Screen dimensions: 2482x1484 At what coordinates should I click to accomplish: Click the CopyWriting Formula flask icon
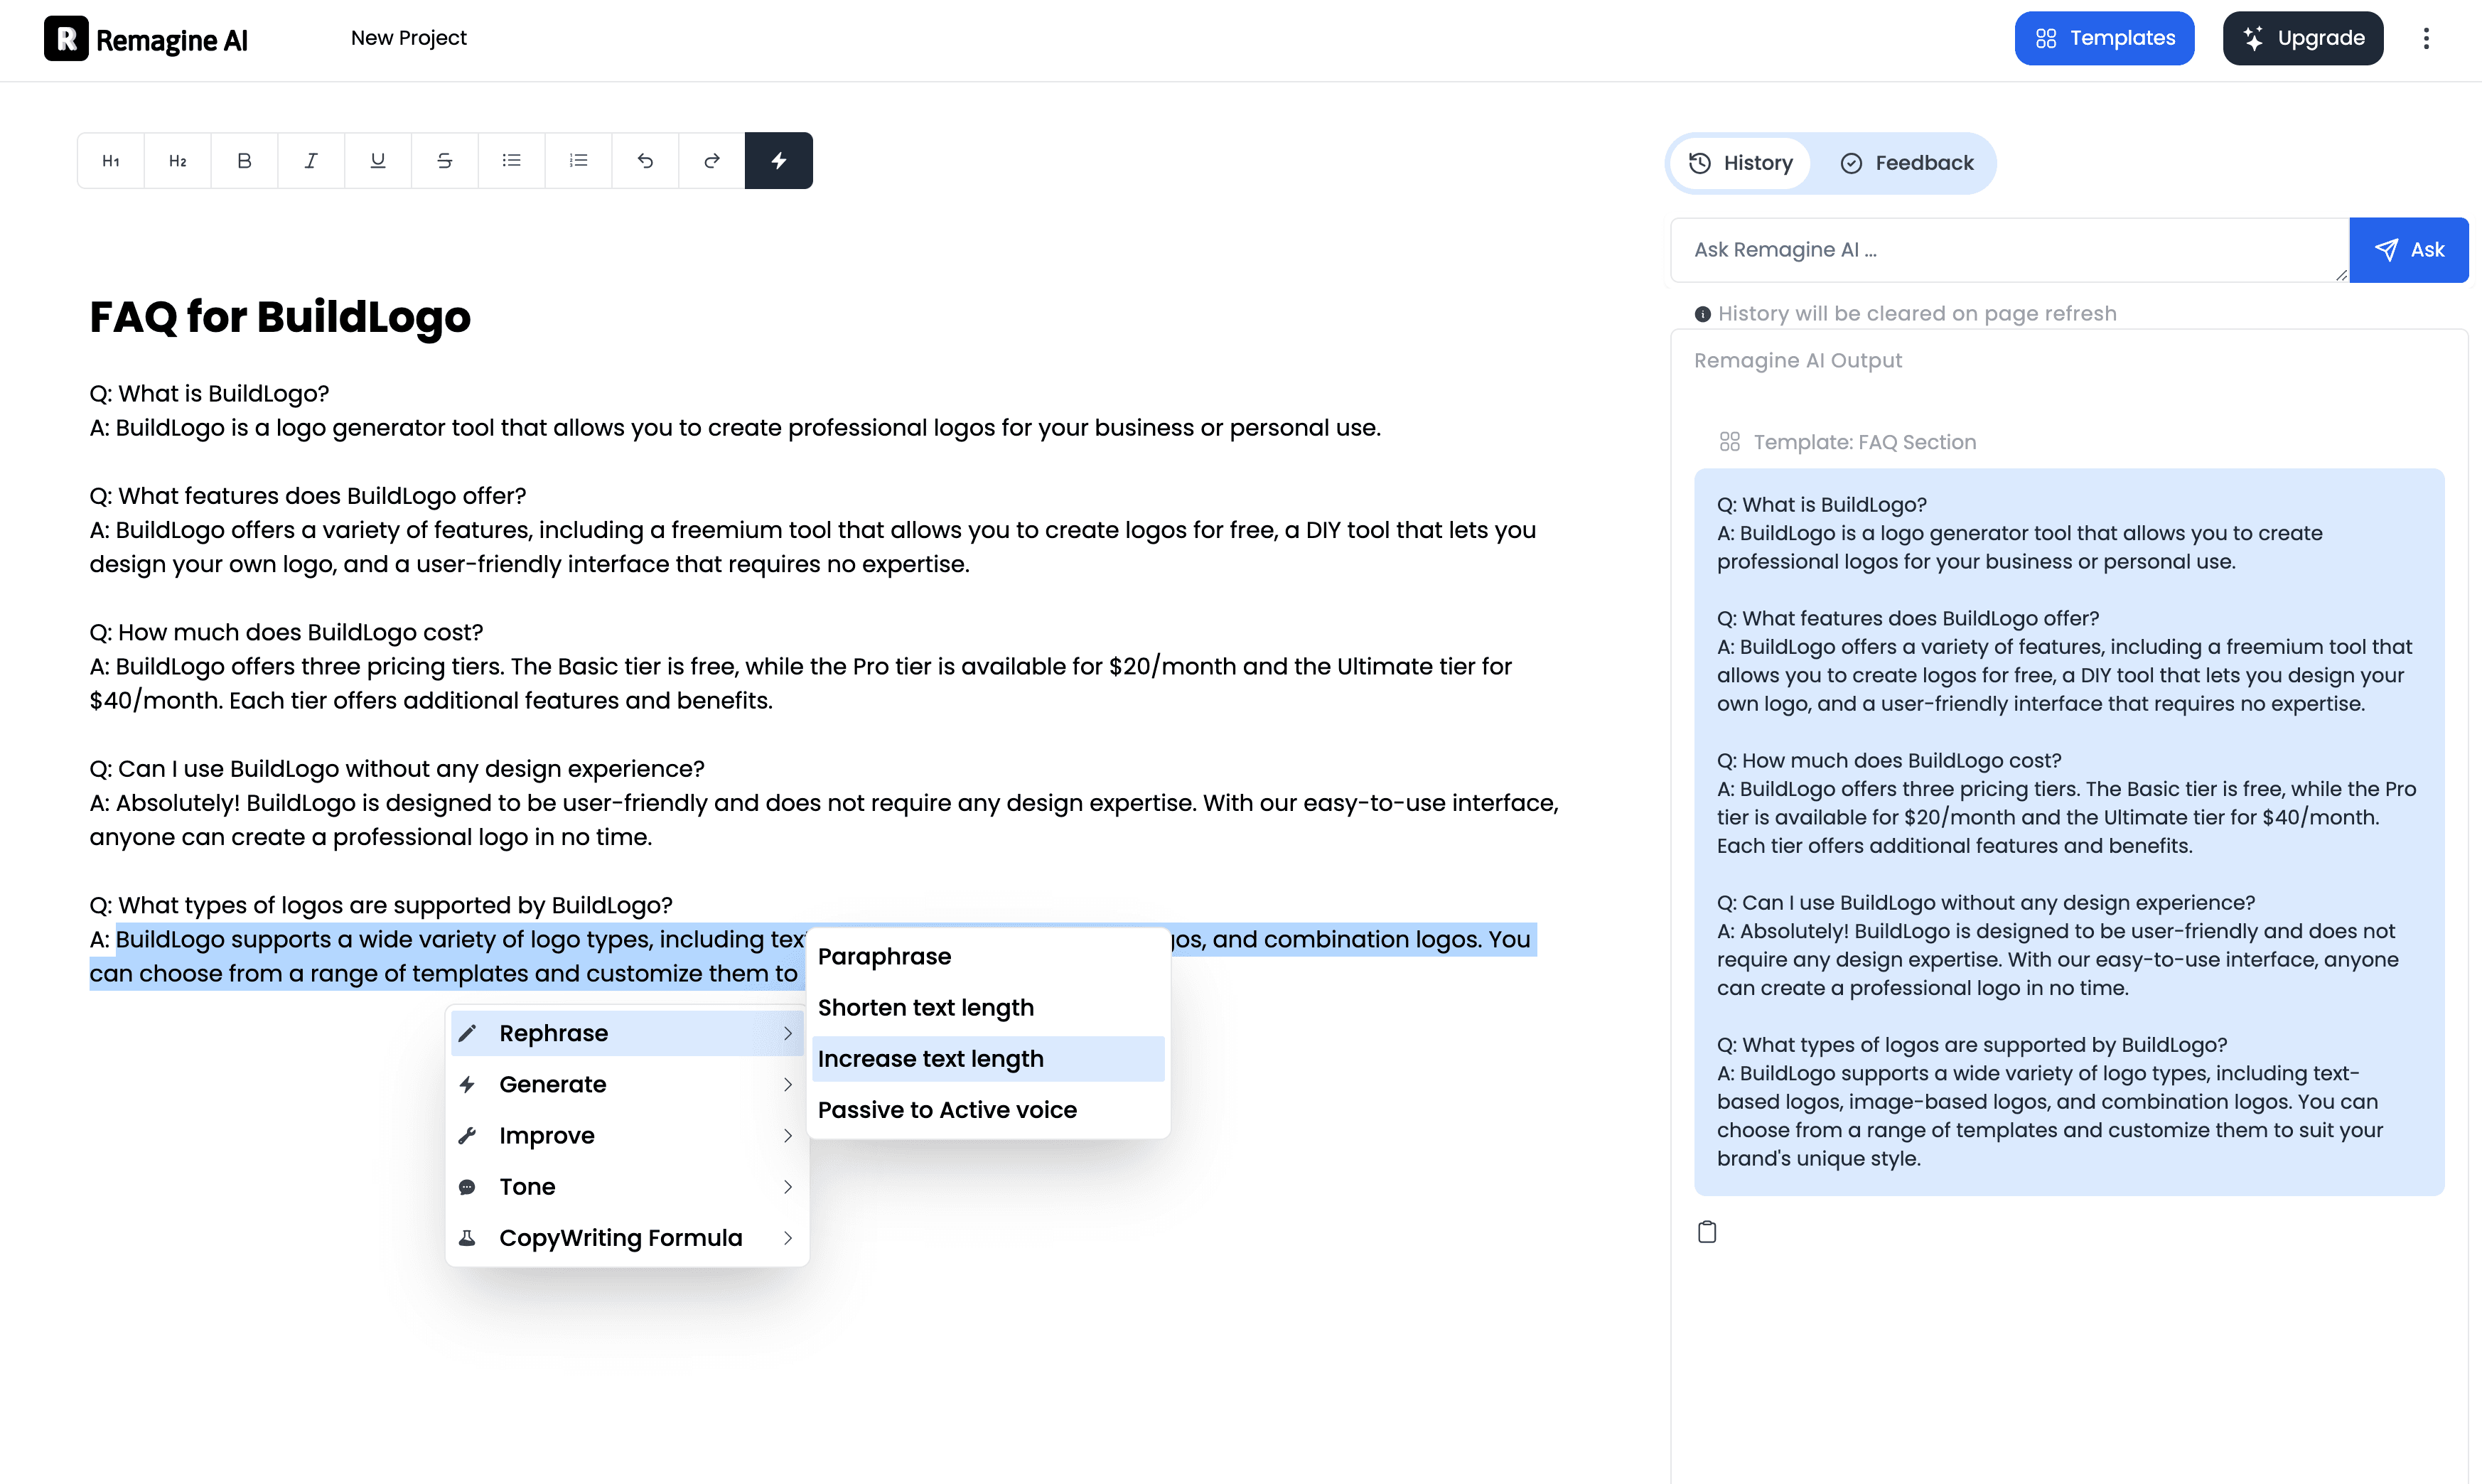(x=467, y=1238)
